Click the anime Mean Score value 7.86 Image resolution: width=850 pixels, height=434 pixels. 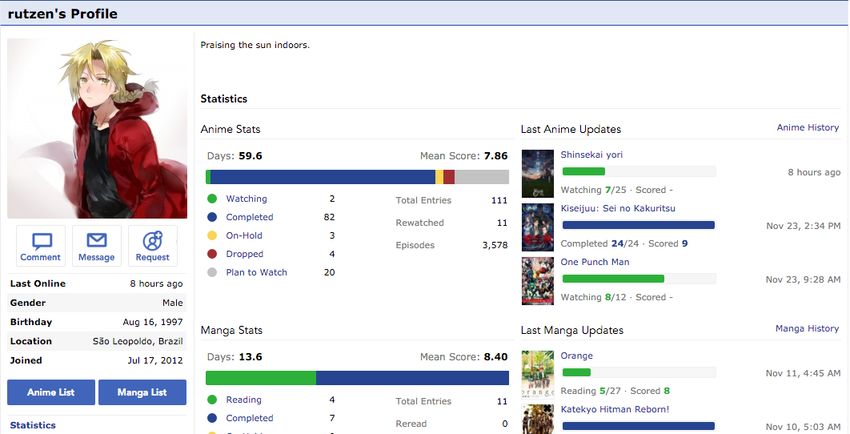pyautogui.click(x=495, y=156)
